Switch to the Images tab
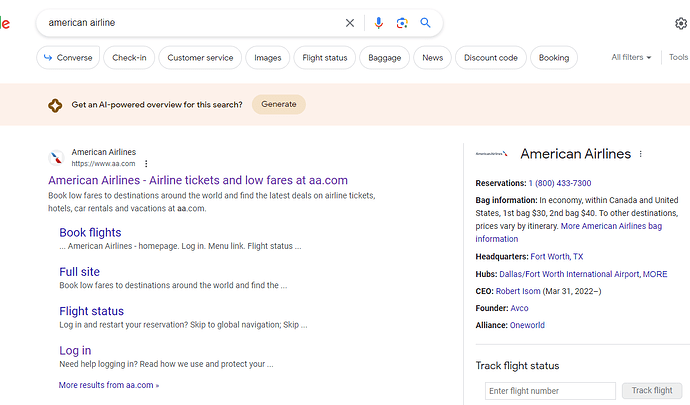This screenshot has height=405, width=690. [268, 58]
